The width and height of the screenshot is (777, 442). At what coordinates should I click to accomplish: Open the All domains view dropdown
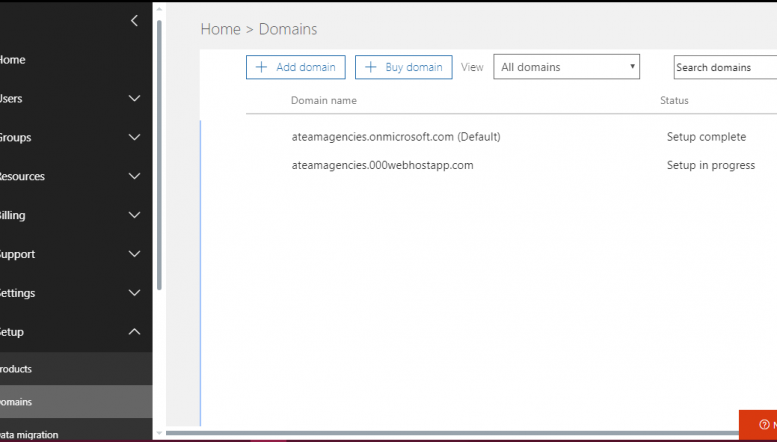coord(566,67)
